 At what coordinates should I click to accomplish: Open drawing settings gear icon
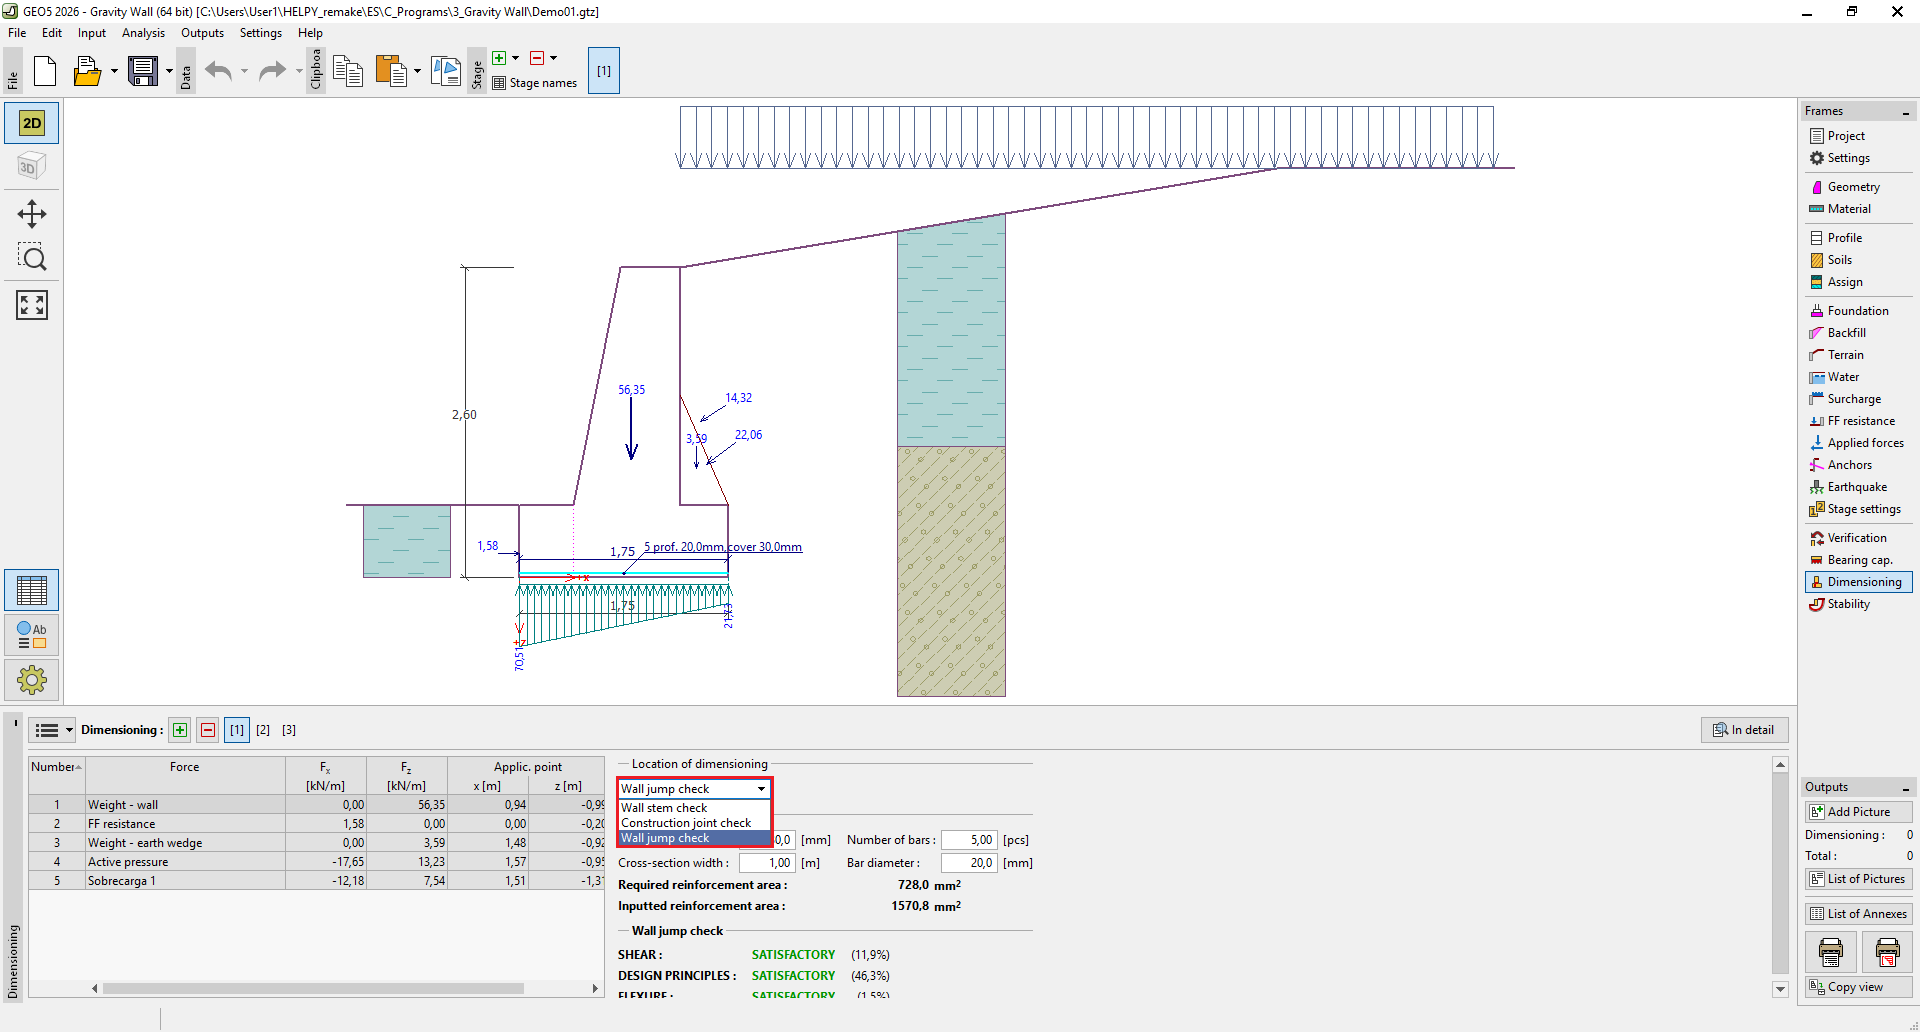[x=31, y=680]
